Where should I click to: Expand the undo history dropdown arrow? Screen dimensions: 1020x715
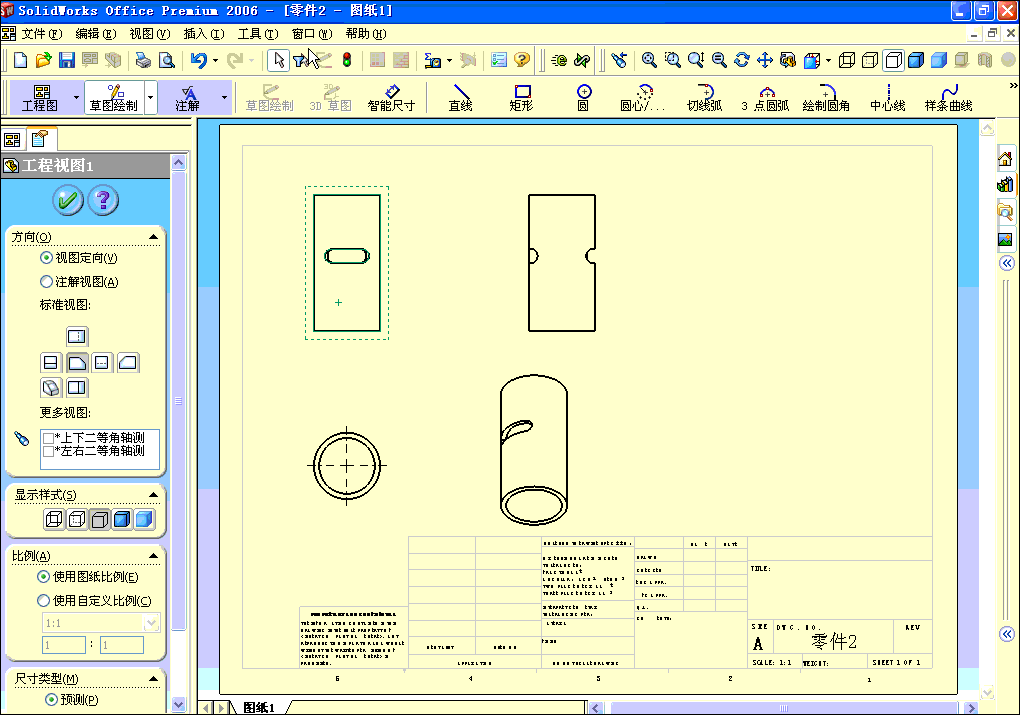point(215,61)
